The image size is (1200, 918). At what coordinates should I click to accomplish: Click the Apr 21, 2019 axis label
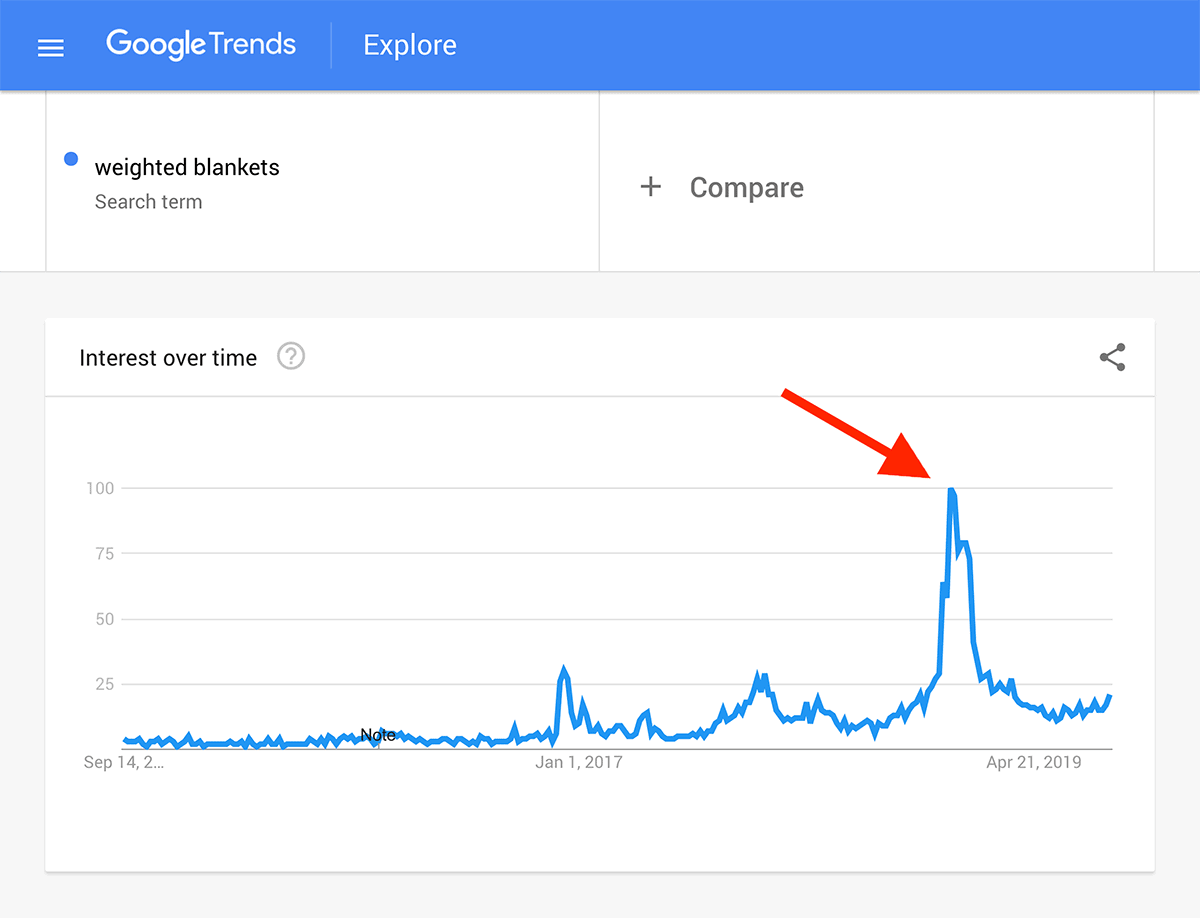[1034, 763]
